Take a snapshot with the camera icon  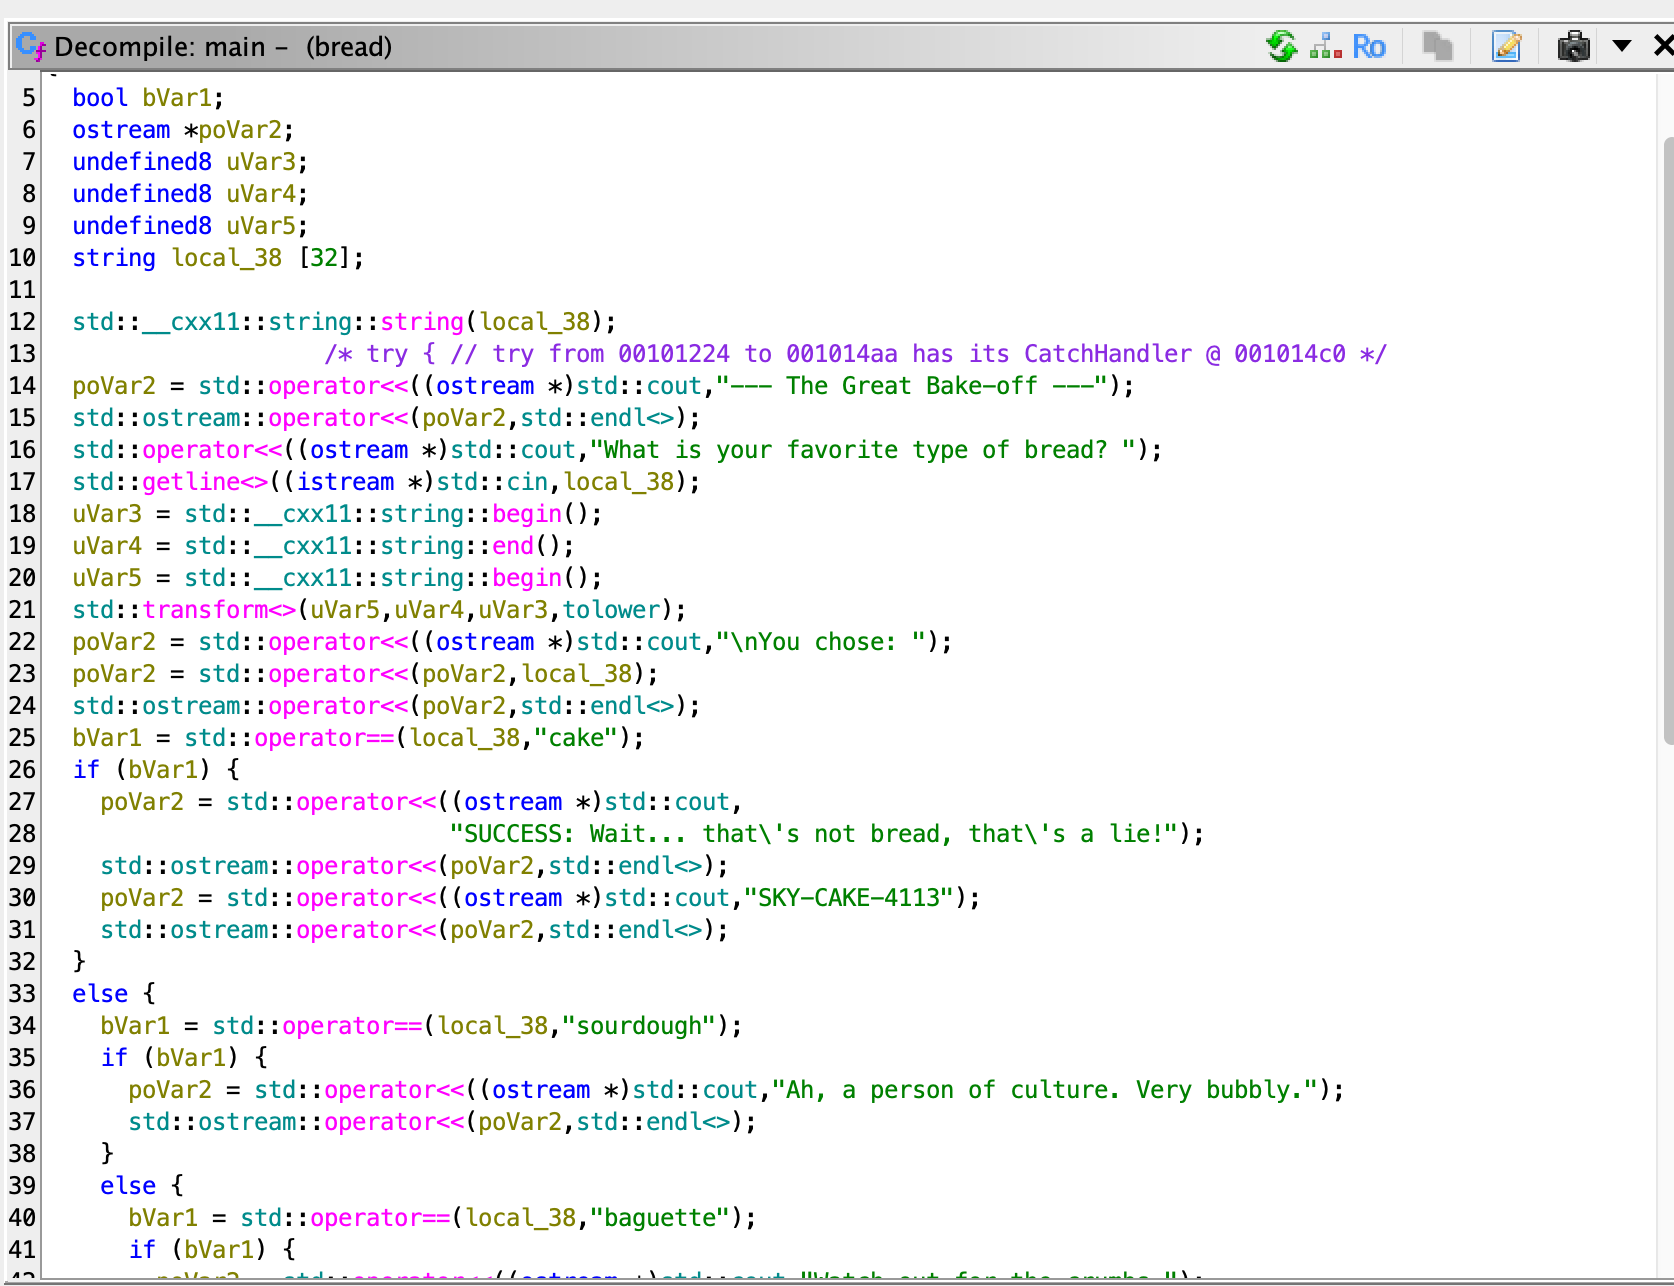1573,46
